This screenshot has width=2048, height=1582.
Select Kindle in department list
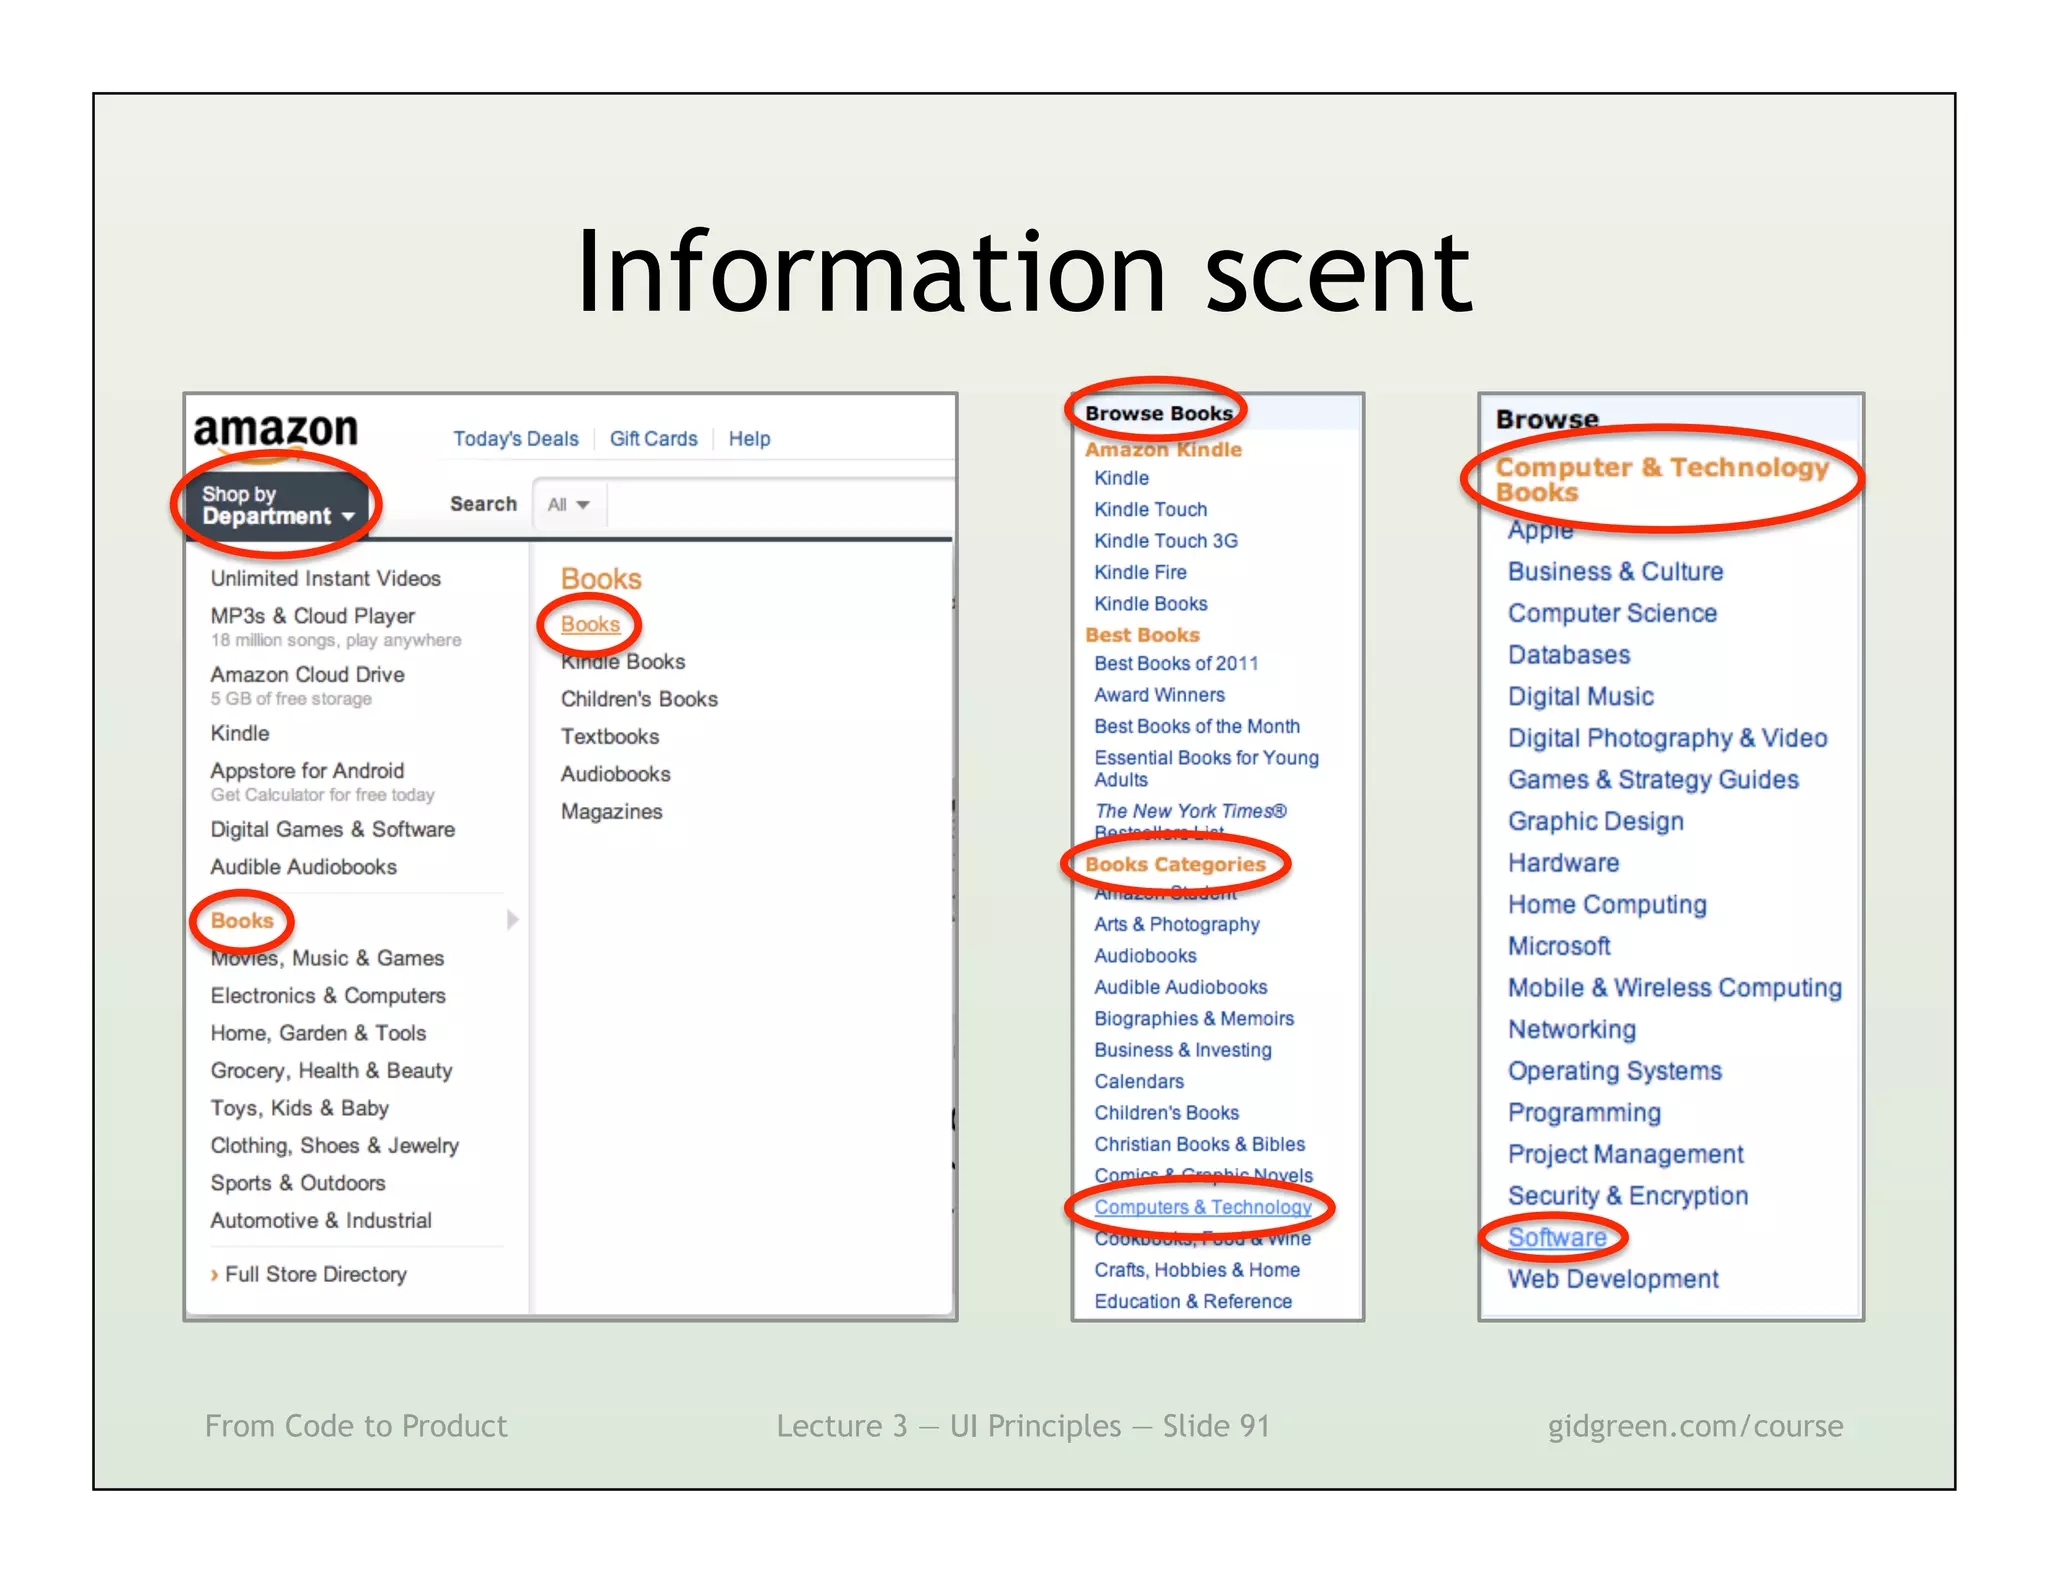click(x=239, y=733)
